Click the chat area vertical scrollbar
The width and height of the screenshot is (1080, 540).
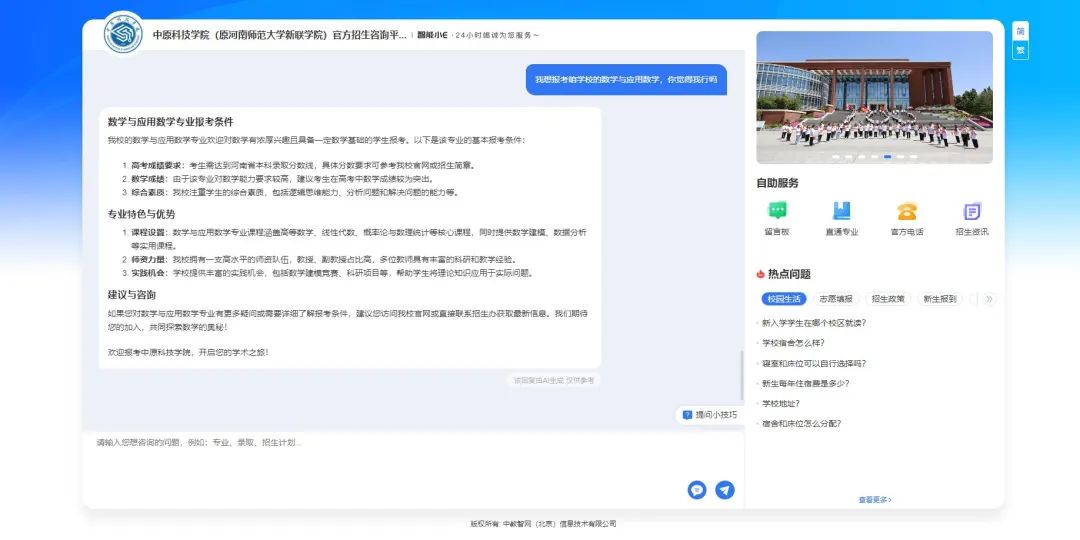(x=742, y=375)
